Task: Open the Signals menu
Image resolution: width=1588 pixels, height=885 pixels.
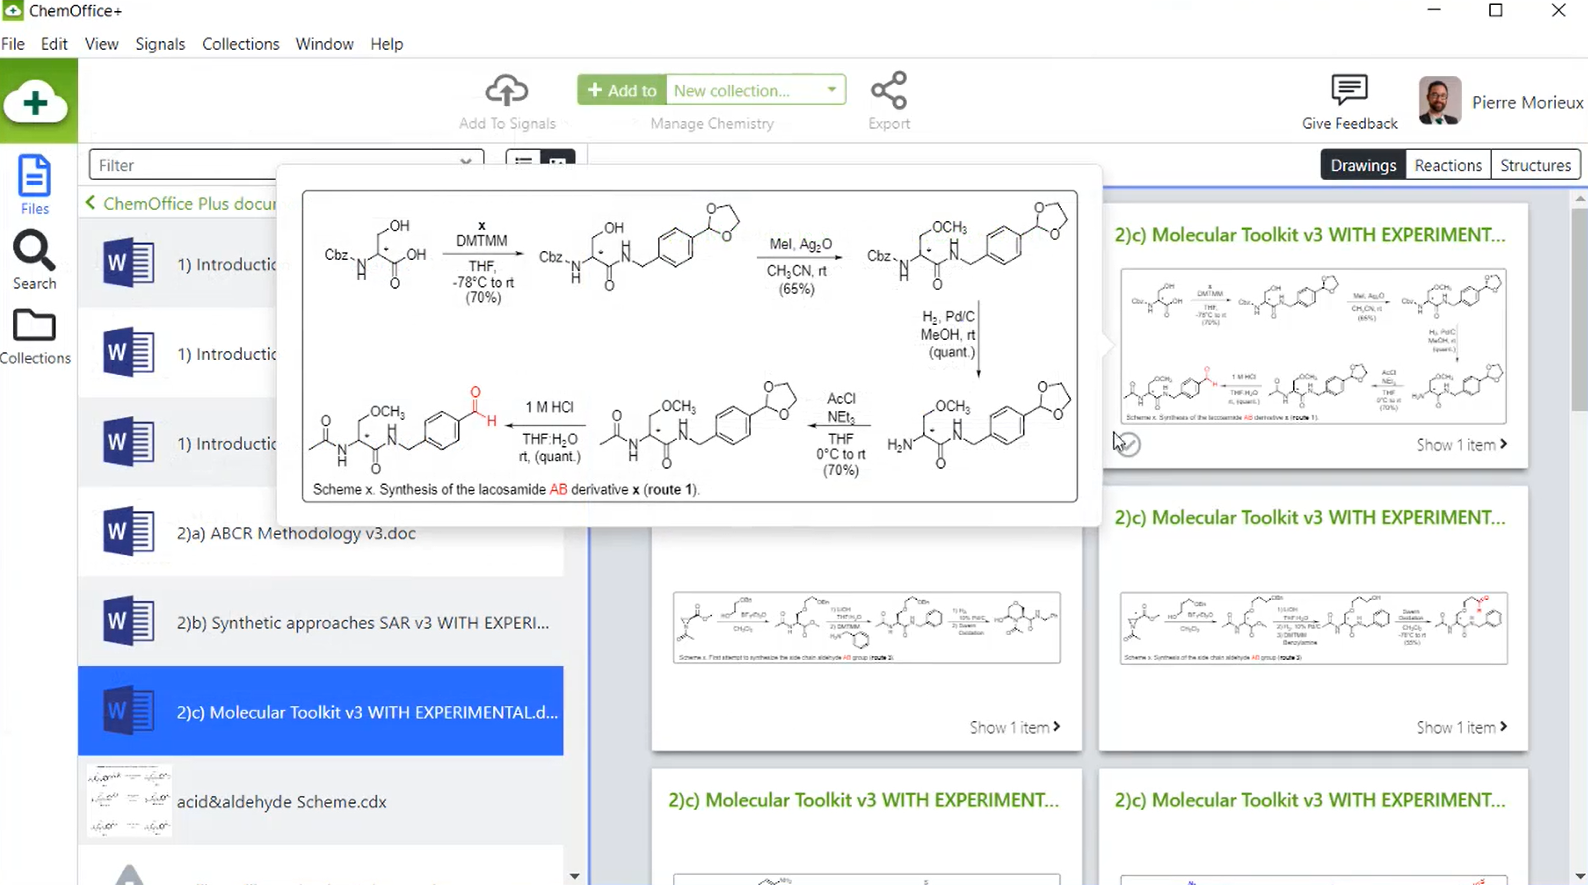Action: tap(160, 44)
